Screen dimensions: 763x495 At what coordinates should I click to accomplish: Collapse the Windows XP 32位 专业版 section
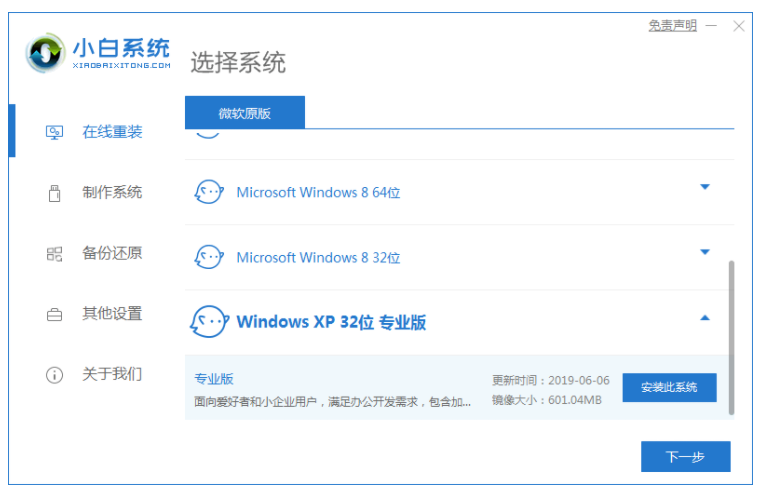click(704, 318)
